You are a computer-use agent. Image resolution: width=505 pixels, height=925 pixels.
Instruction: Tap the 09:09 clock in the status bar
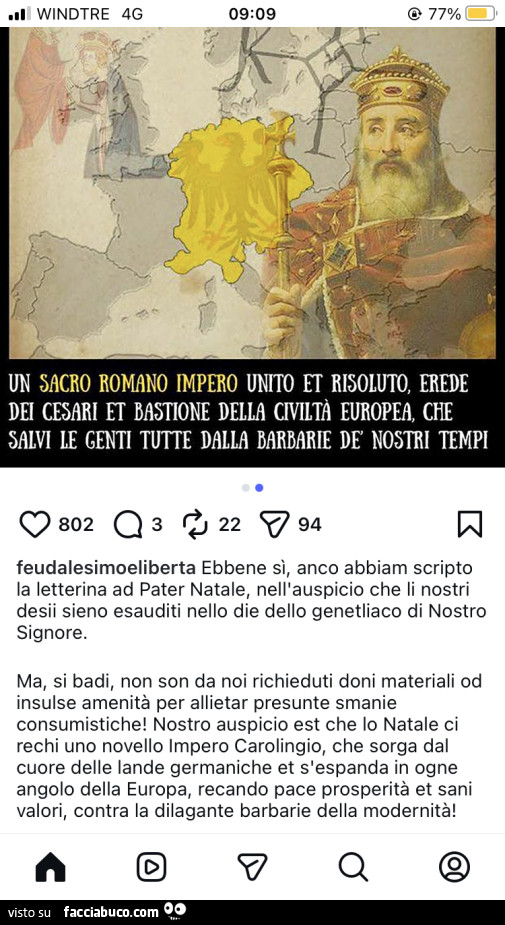[252, 14]
